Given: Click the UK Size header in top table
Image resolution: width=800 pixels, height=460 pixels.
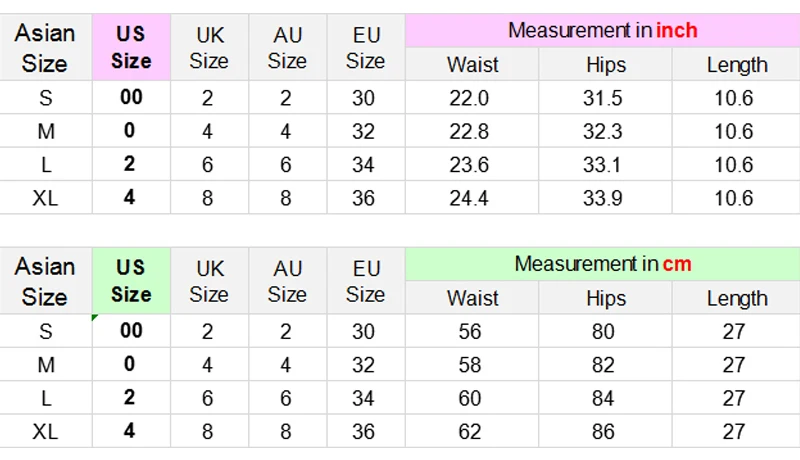Looking at the screenshot, I should [209, 47].
